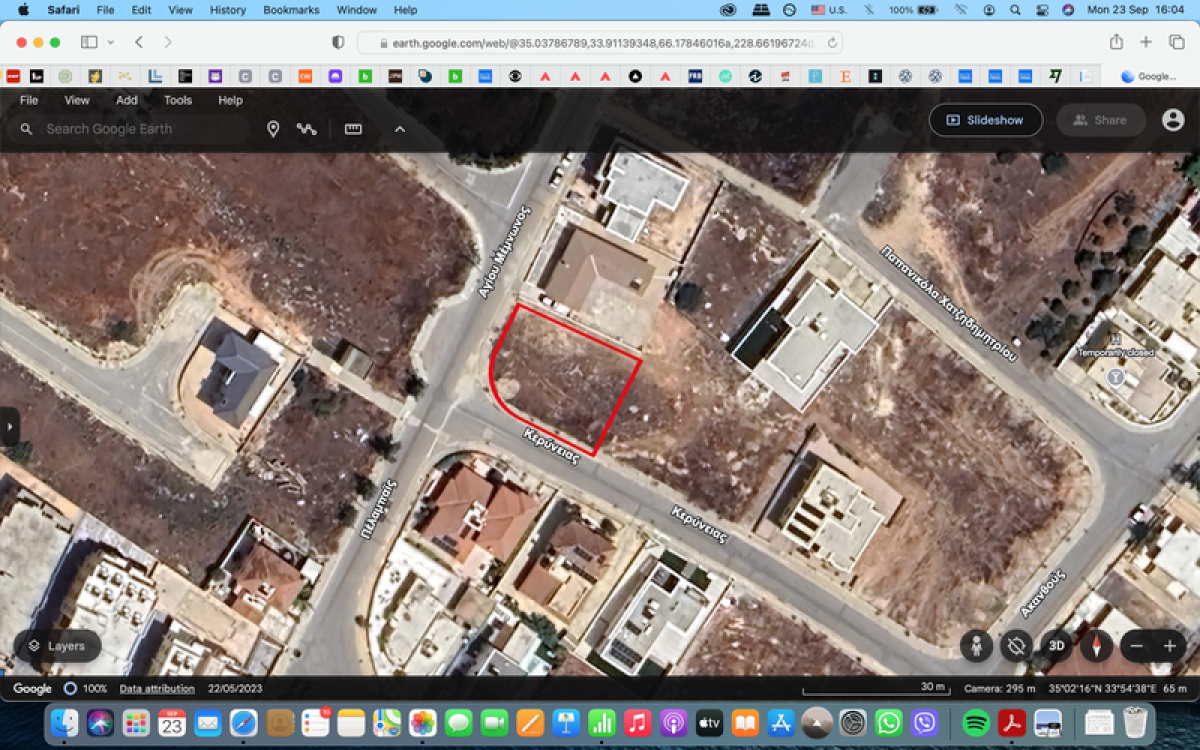The height and width of the screenshot is (750, 1200).
Task: Open the Data attribution link
Action: point(157,688)
